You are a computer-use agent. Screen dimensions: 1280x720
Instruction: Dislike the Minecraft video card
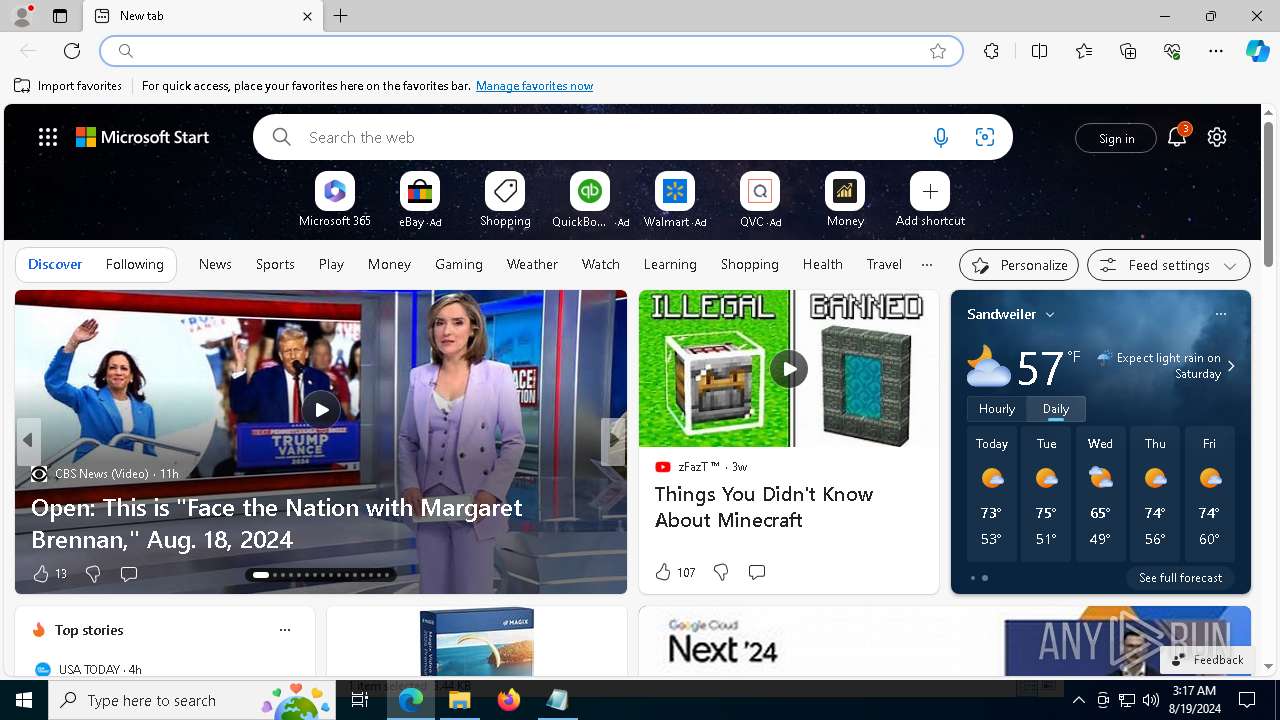point(721,572)
